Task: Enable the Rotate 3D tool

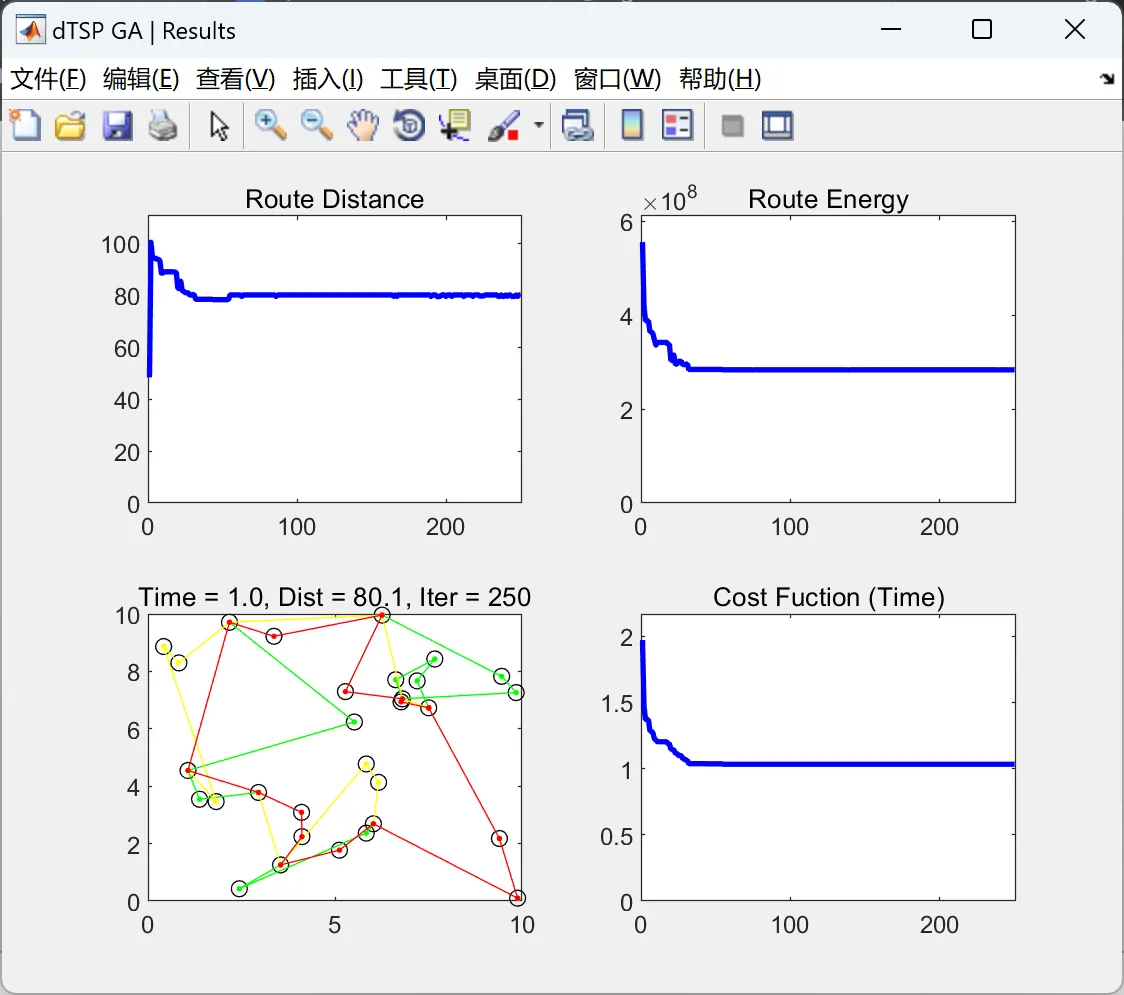Action: click(x=409, y=126)
